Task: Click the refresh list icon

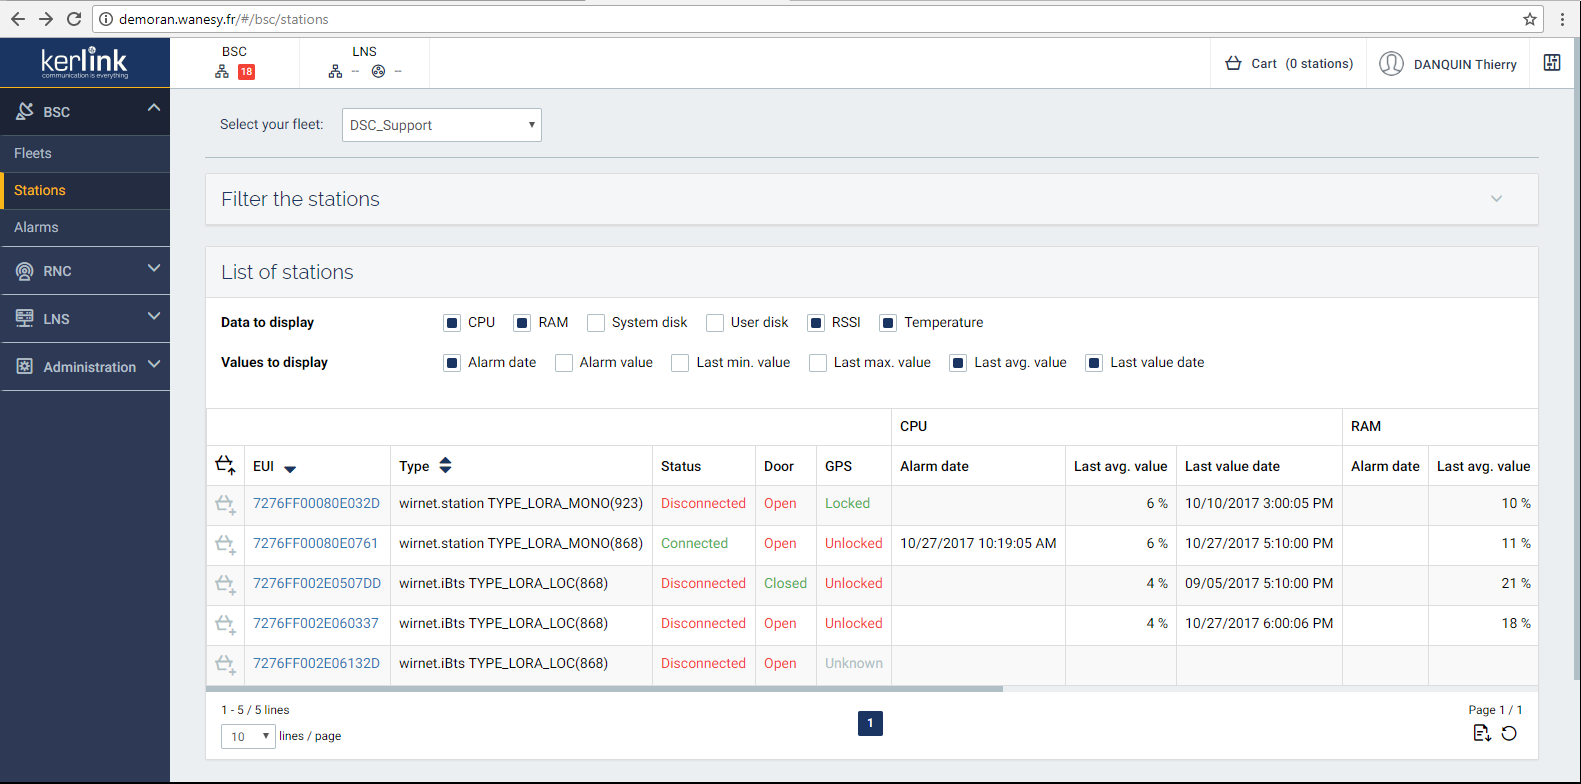Action: 1509,734
